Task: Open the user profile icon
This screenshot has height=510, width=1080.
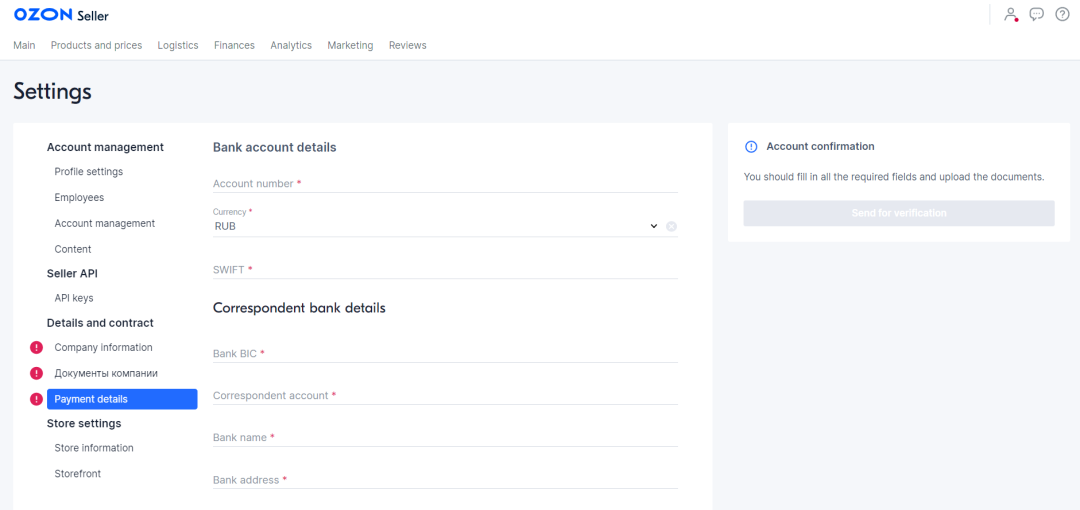Action: [1011, 14]
